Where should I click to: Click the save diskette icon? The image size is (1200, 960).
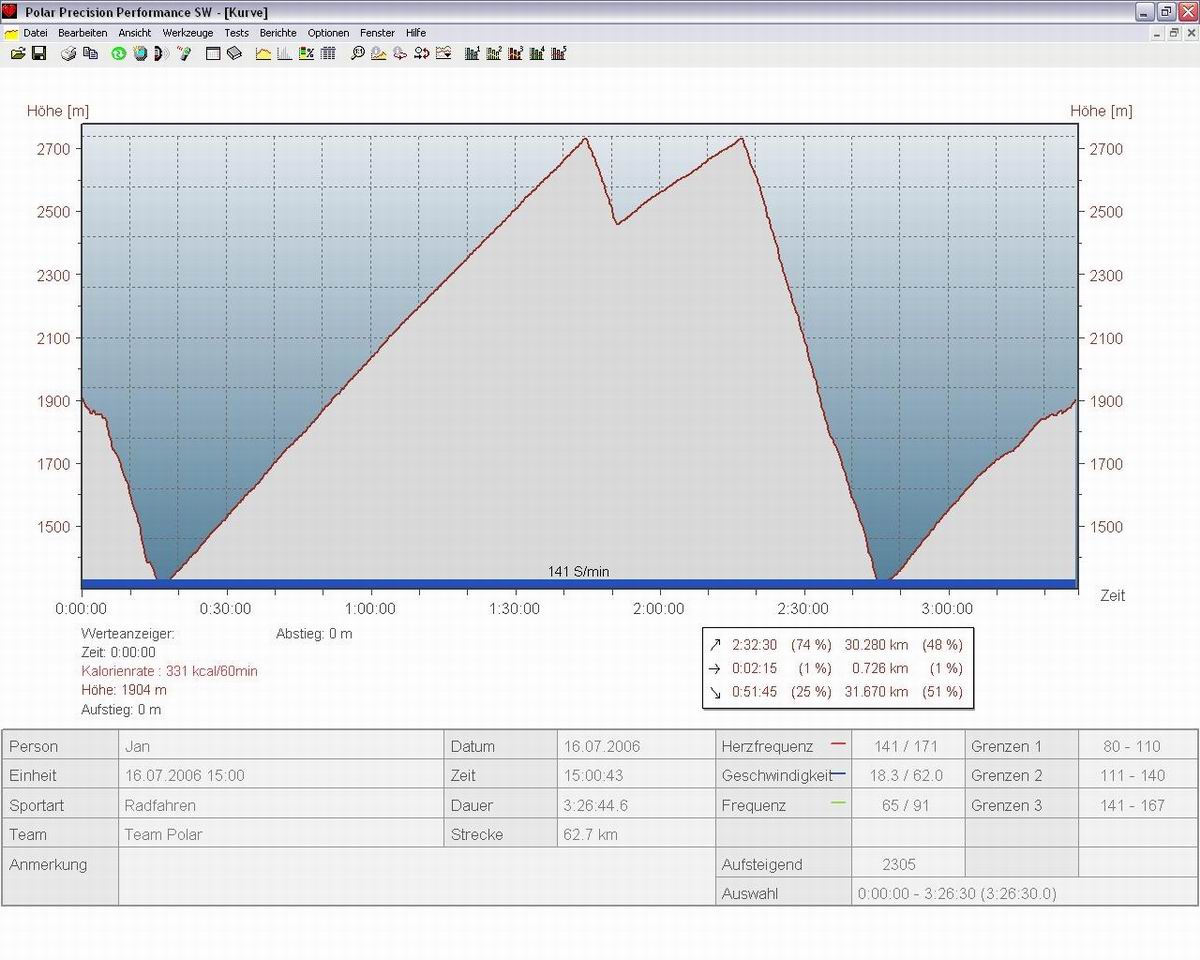39,53
